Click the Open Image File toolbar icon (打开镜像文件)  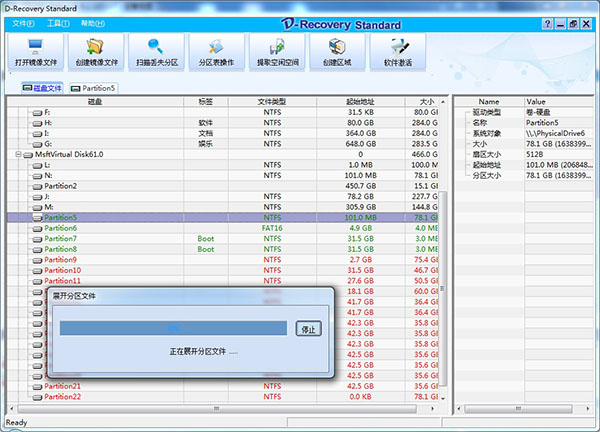(x=36, y=52)
